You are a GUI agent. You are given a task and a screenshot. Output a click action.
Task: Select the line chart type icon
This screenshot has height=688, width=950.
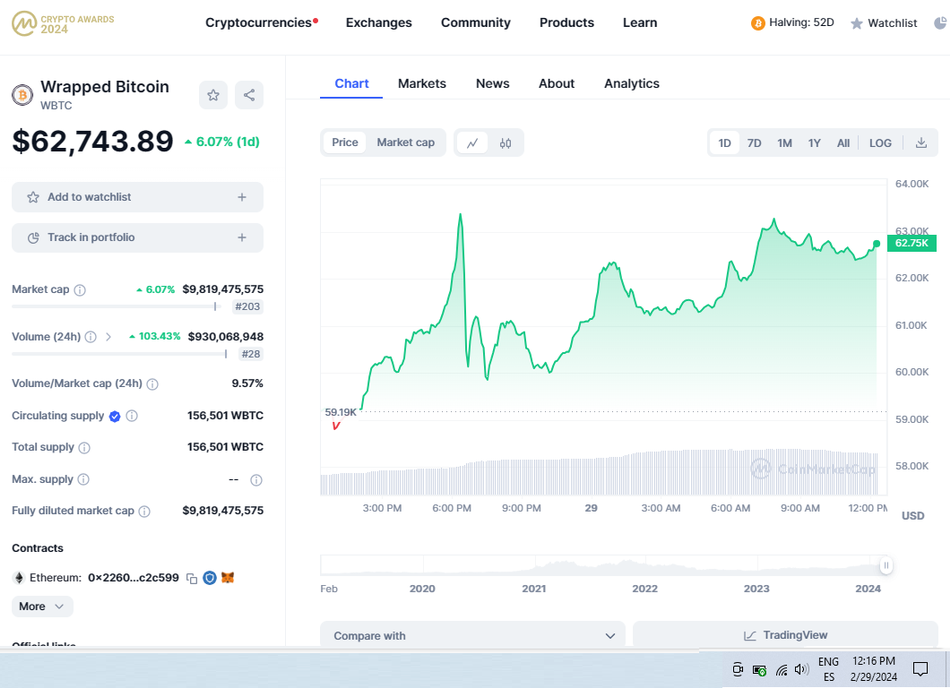click(x=472, y=143)
